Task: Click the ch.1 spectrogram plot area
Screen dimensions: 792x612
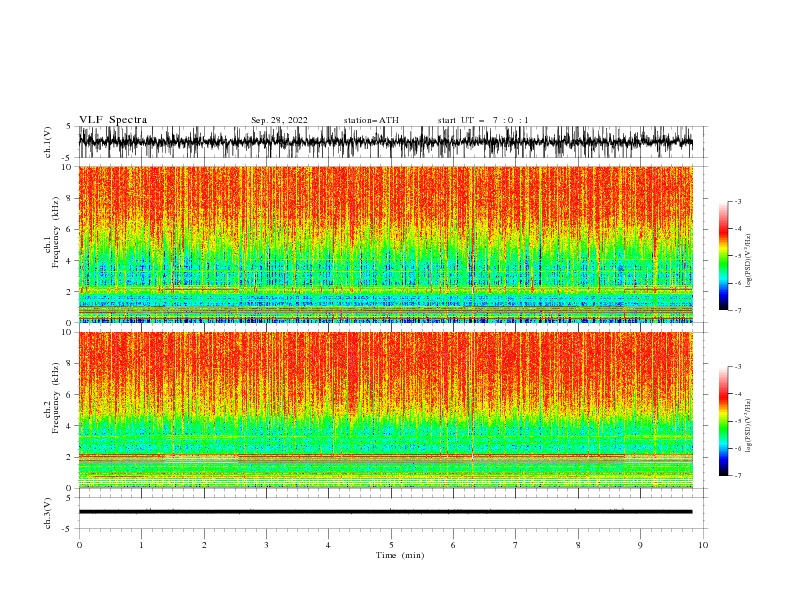Action: click(385, 244)
